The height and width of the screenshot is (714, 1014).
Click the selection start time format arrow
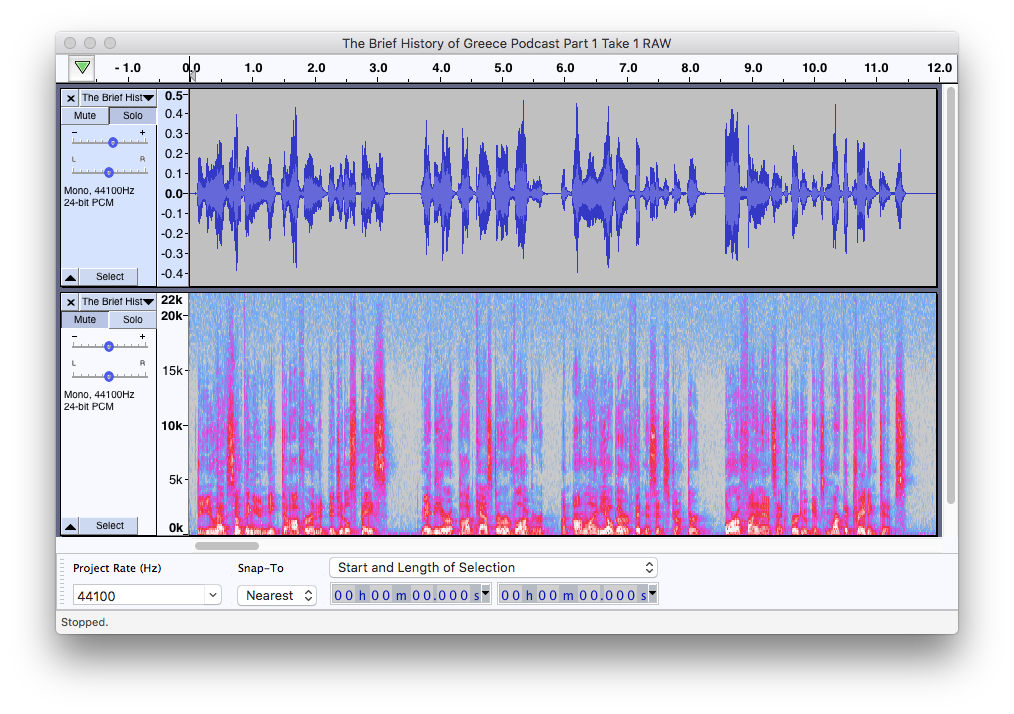click(x=486, y=593)
